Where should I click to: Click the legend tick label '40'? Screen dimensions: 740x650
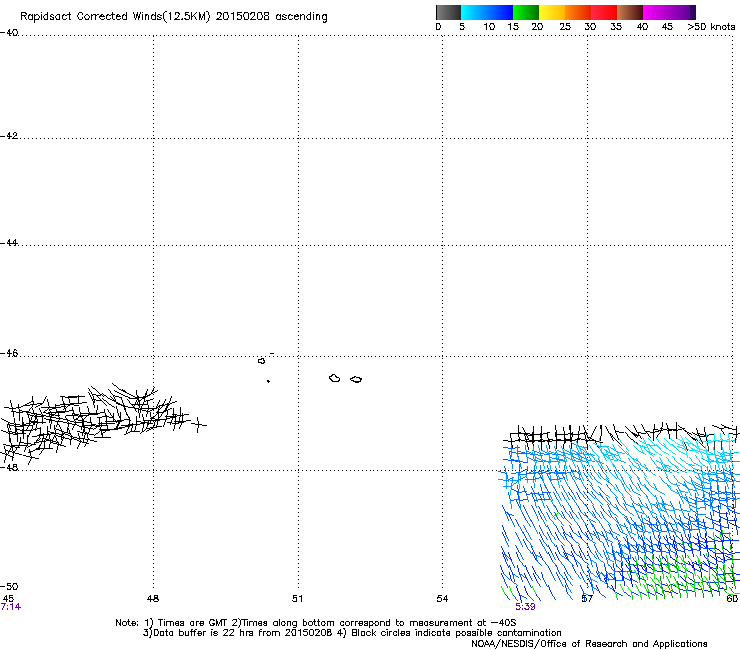tap(642, 27)
